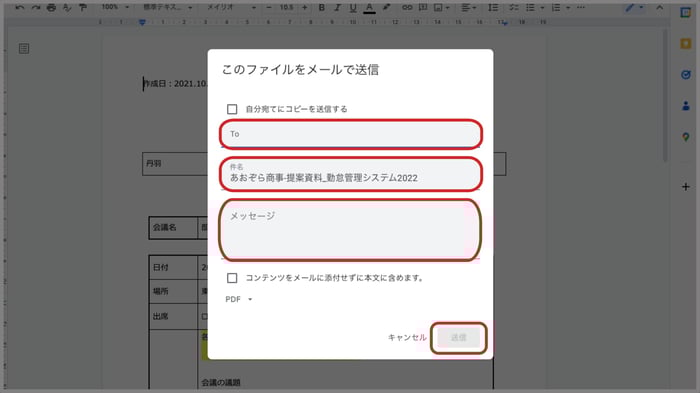
Task: Click the Redo toolbar icon
Action: click(x=36, y=8)
